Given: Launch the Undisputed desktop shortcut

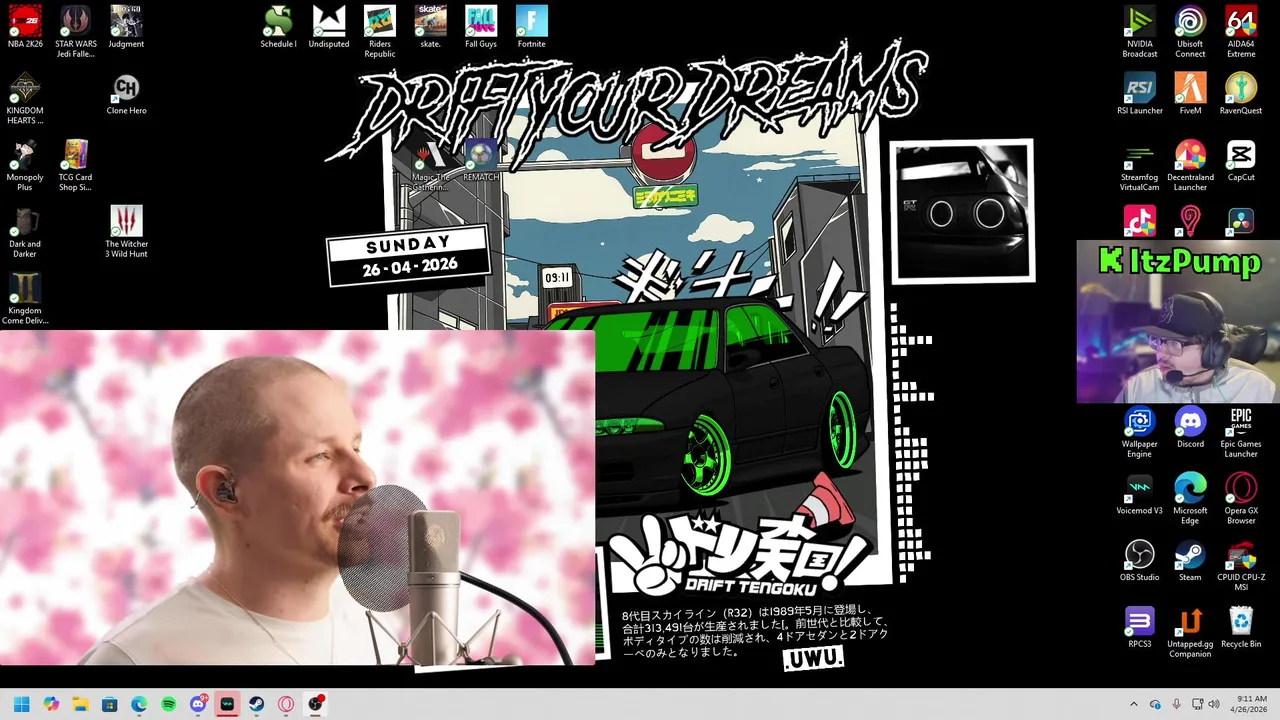Looking at the screenshot, I should point(329,27).
